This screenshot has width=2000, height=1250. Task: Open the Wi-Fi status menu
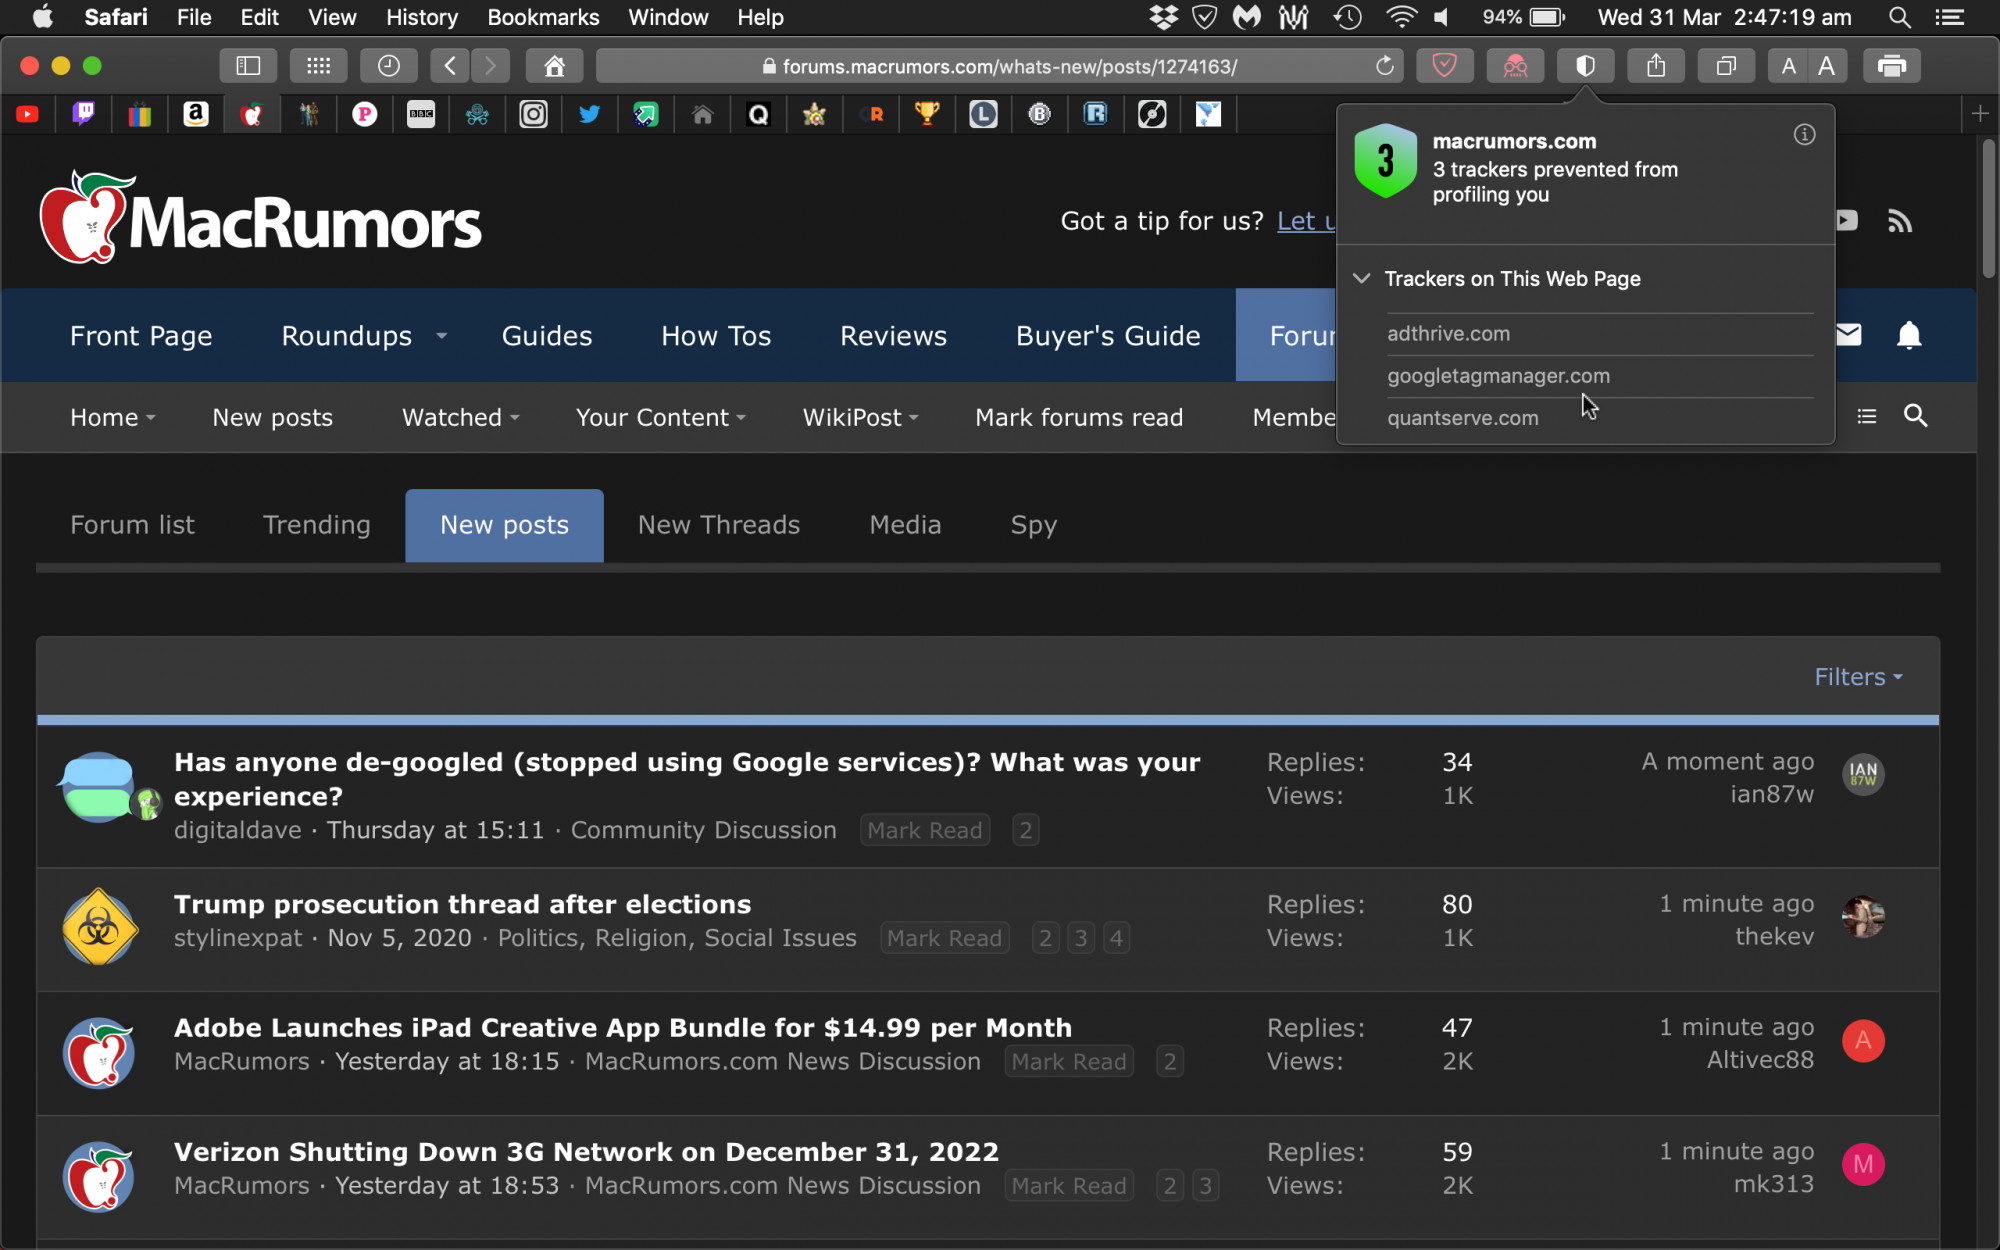pyautogui.click(x=1401, y=17)
